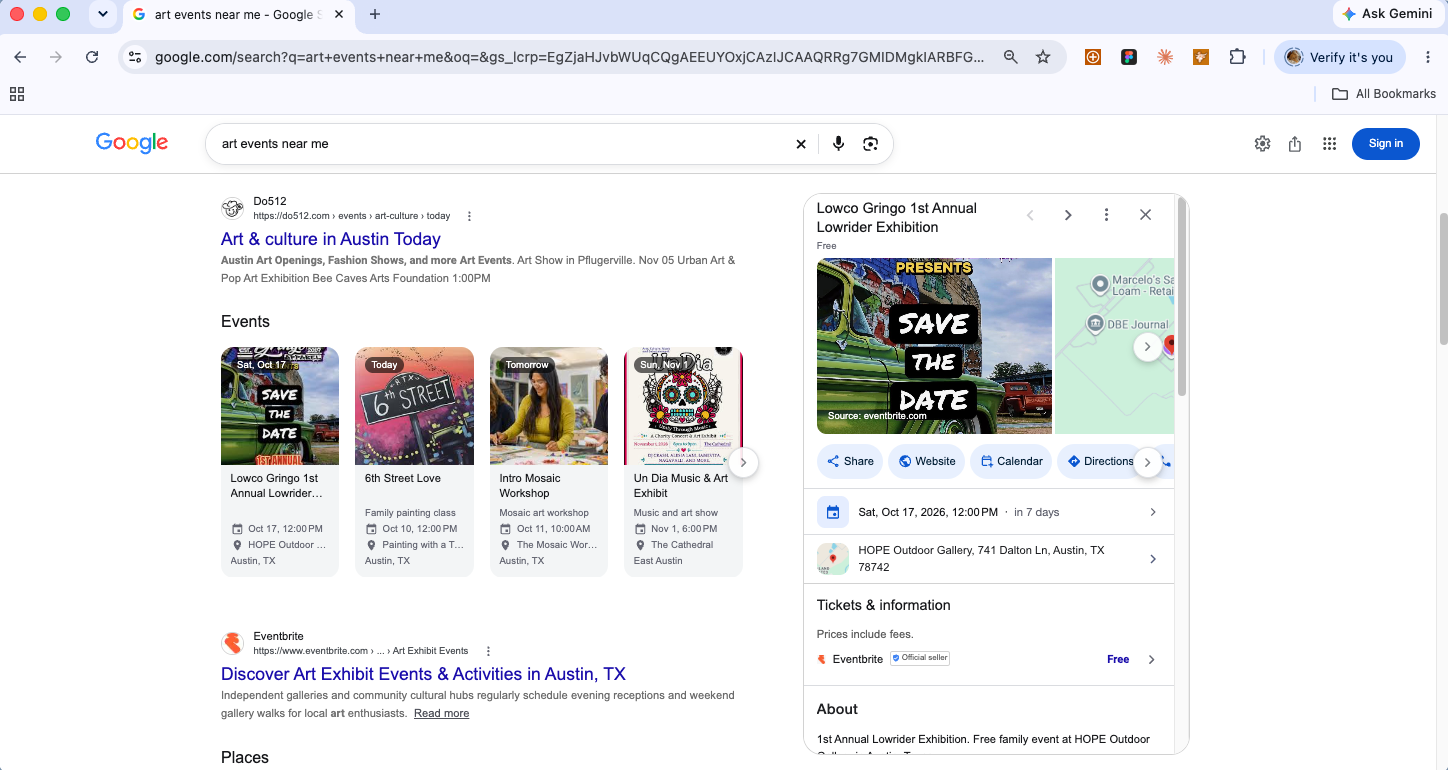Expand the event date and time row
This screenshot has width=1448, height=770.
point(989,512)
